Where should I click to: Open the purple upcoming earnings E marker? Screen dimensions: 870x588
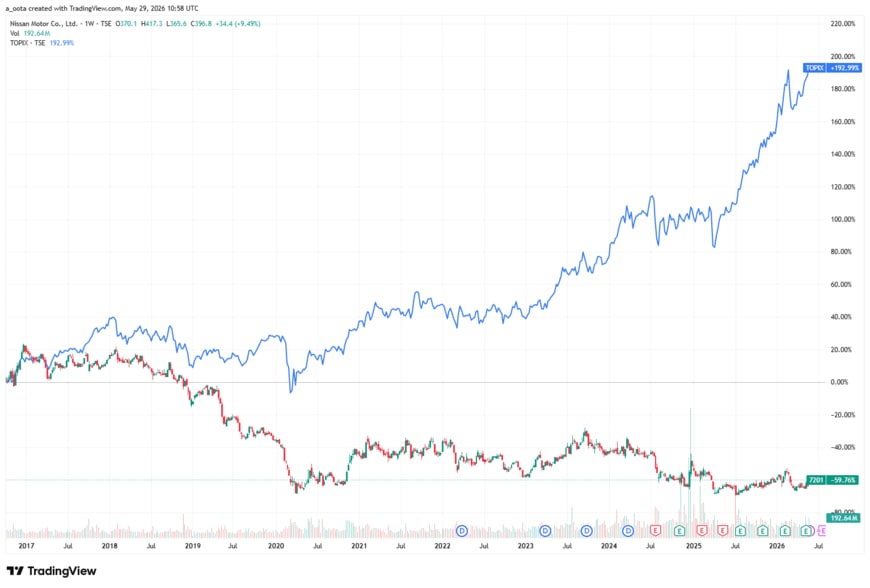coord(822,531)
